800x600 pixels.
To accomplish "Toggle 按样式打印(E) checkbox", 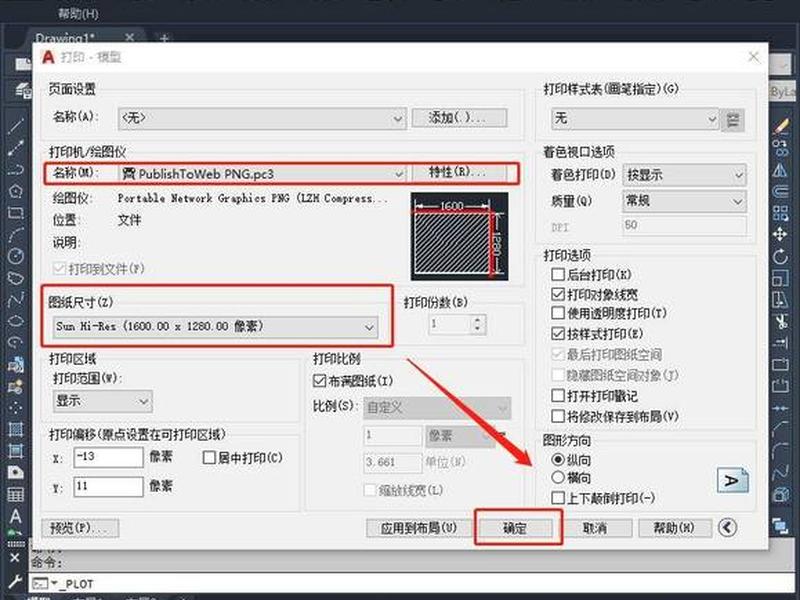I will [558, 334].
